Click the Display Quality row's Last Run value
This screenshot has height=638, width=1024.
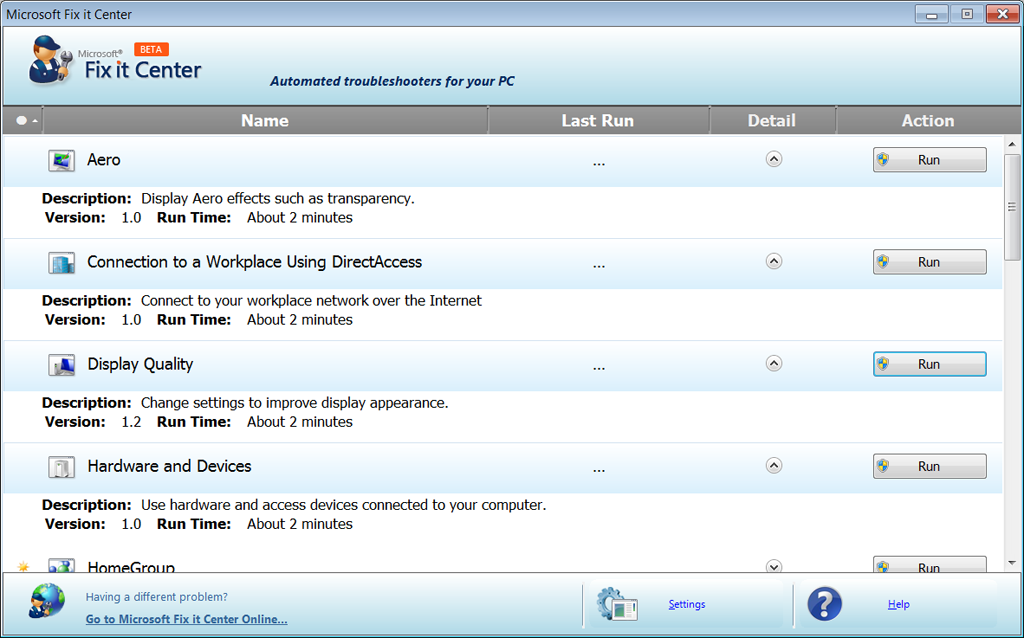click(599, 368)
